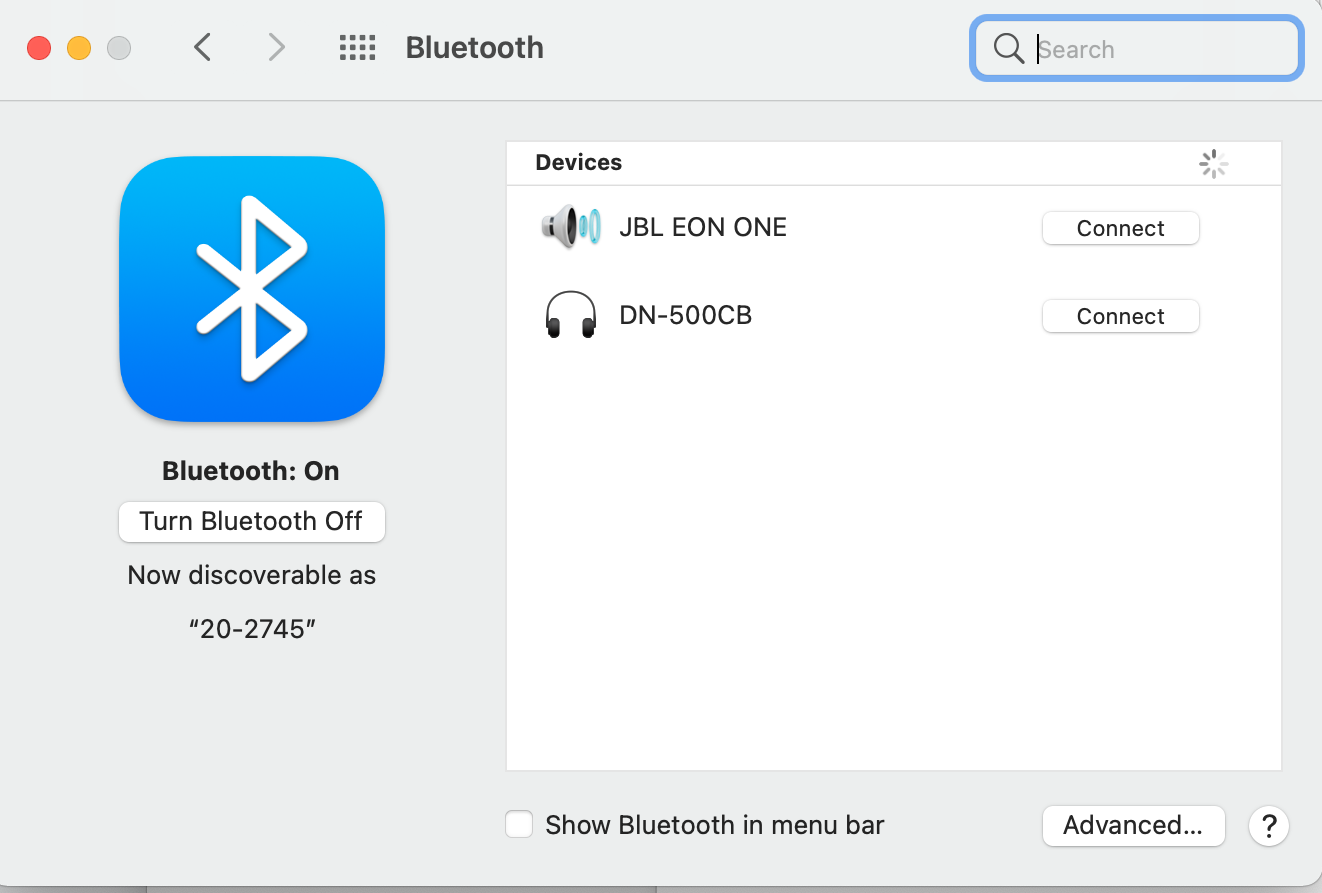Close the Bluetooth preferences window
This screenshot has height=893, width=1322.
(x=39, y=48)
